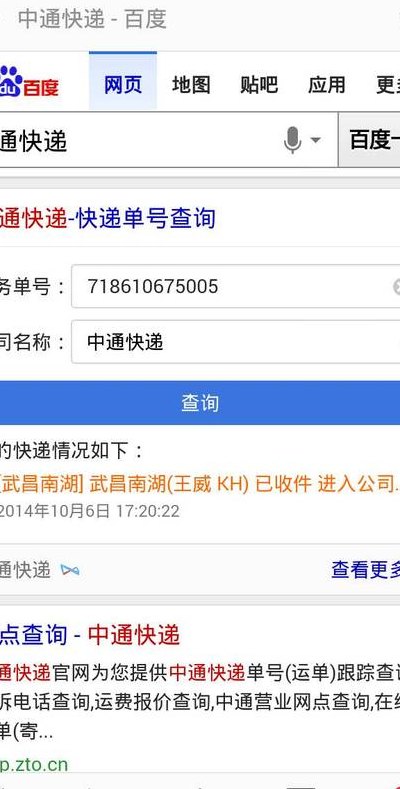Open the 贴吧 tab
The width and height of the screenshot is (400, 789).
[259, 85]
